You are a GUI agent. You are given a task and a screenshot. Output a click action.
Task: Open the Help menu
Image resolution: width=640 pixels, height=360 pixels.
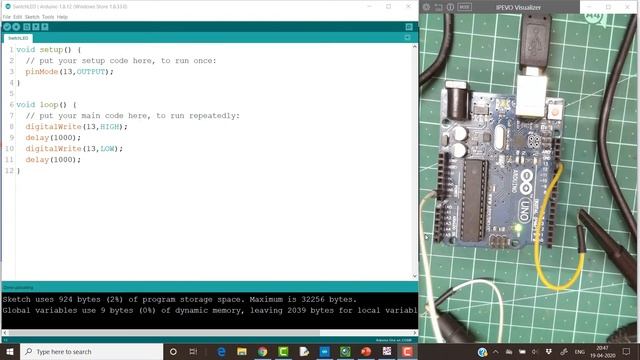coord(62,17)
